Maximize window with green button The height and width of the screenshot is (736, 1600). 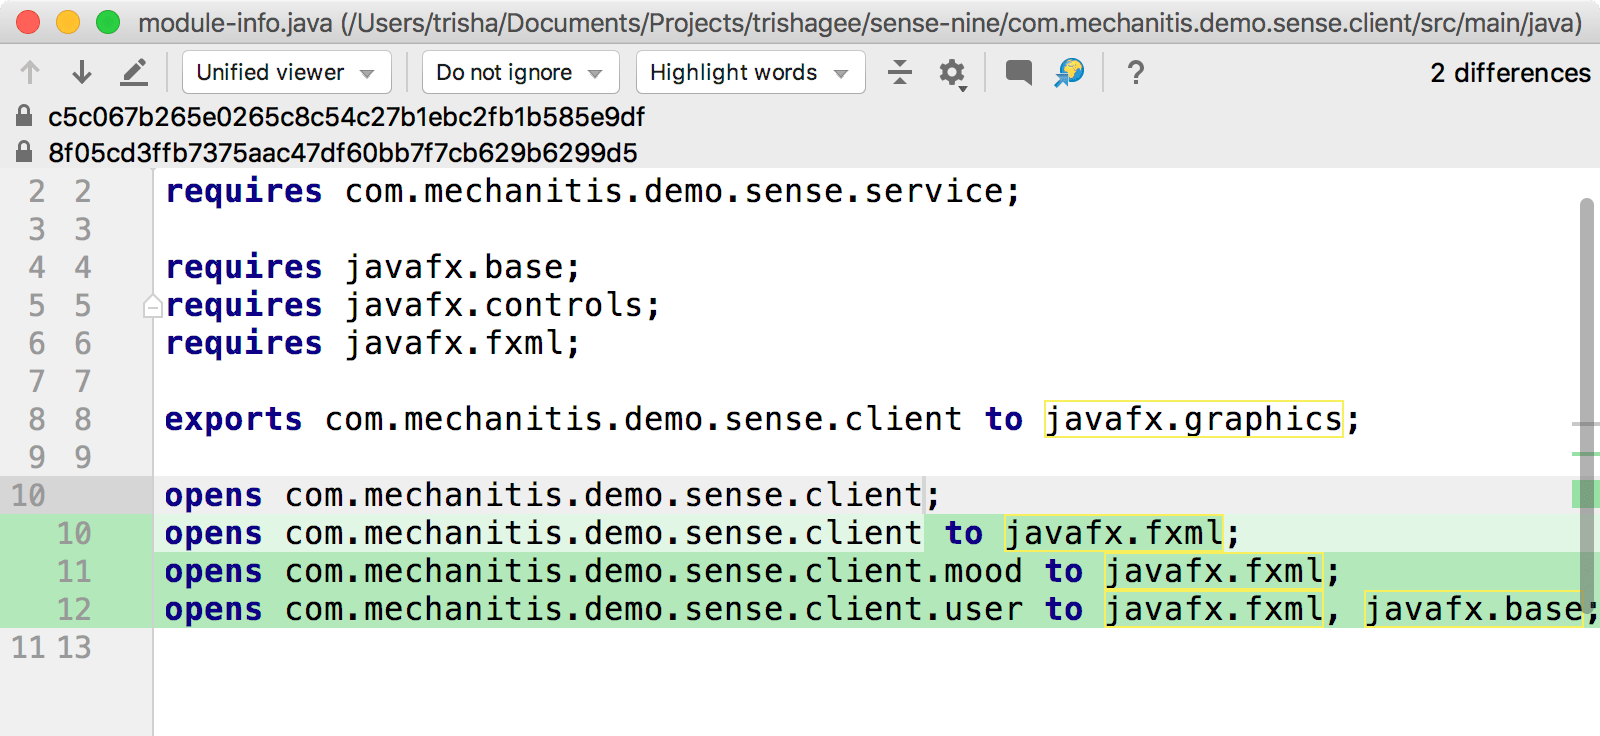[108, 22]
